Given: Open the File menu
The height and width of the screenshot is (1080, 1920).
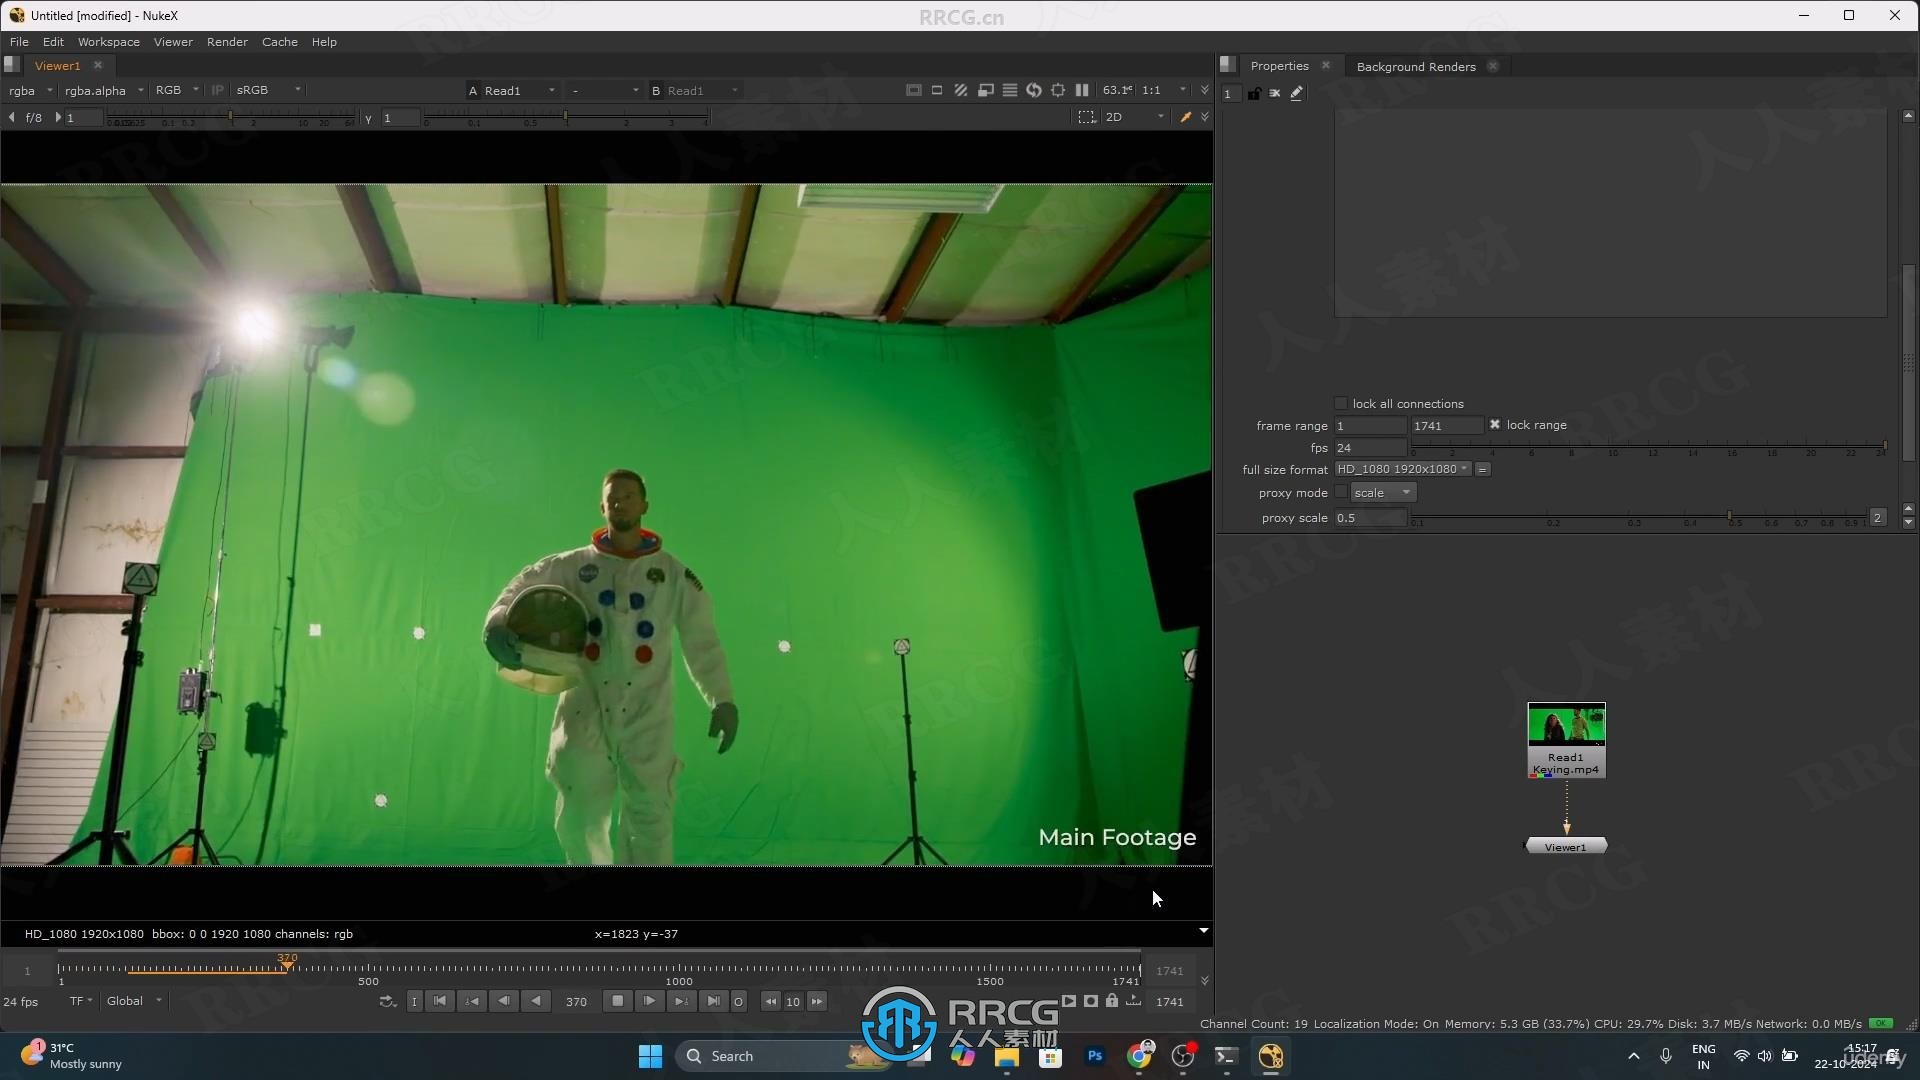Looking at the screenshot, I should [20, 41].
